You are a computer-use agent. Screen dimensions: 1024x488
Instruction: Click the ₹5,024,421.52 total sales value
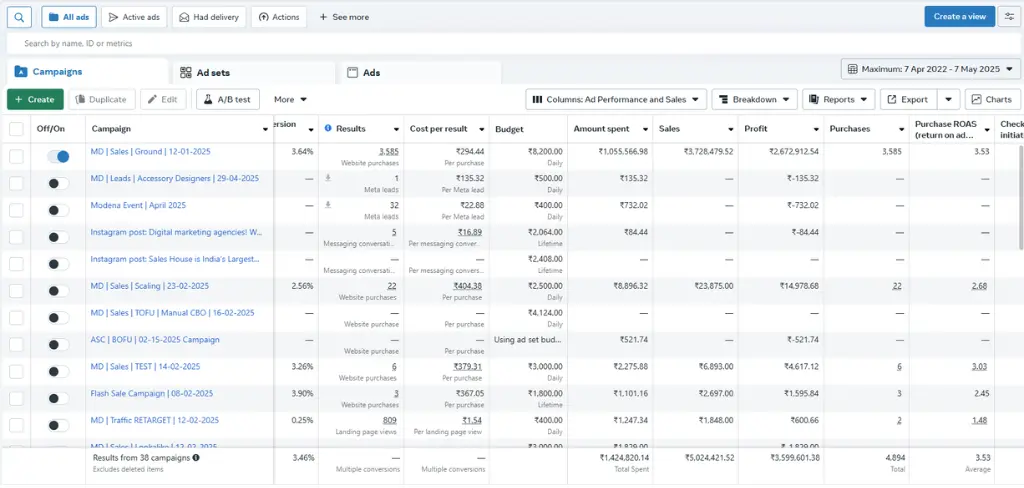click(x=709, y=458)
